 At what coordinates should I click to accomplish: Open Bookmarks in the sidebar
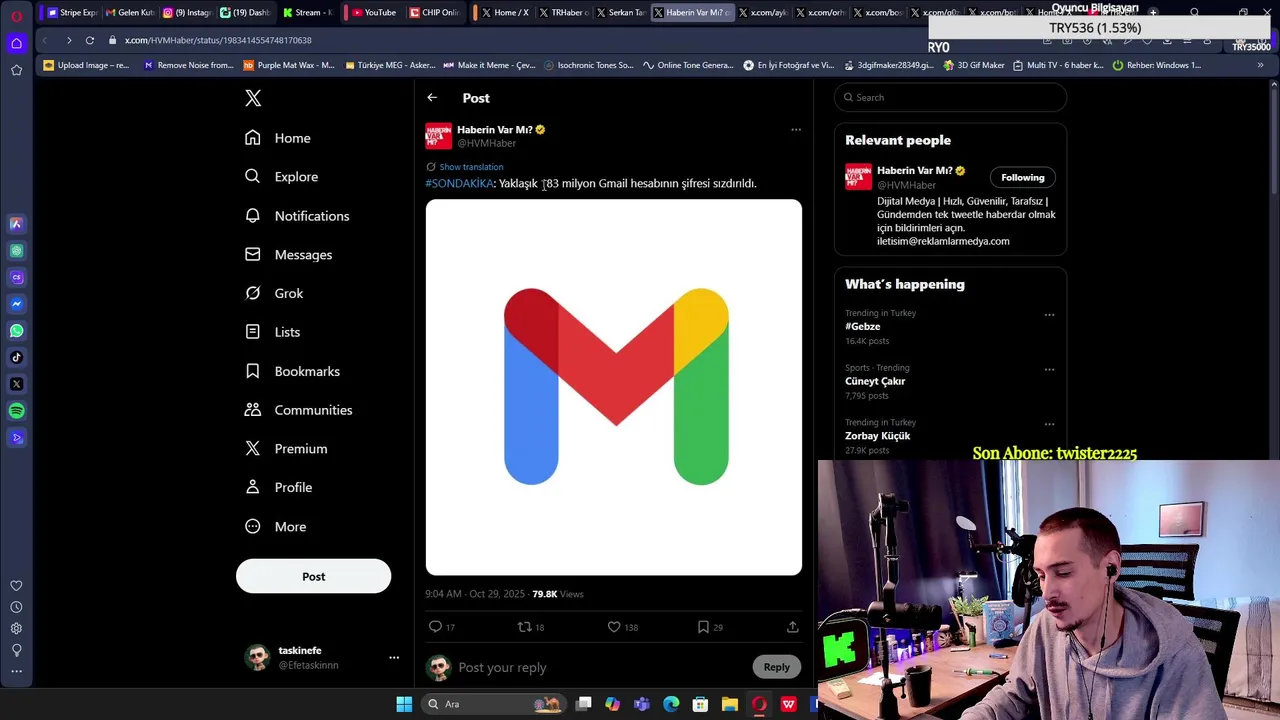293,371
